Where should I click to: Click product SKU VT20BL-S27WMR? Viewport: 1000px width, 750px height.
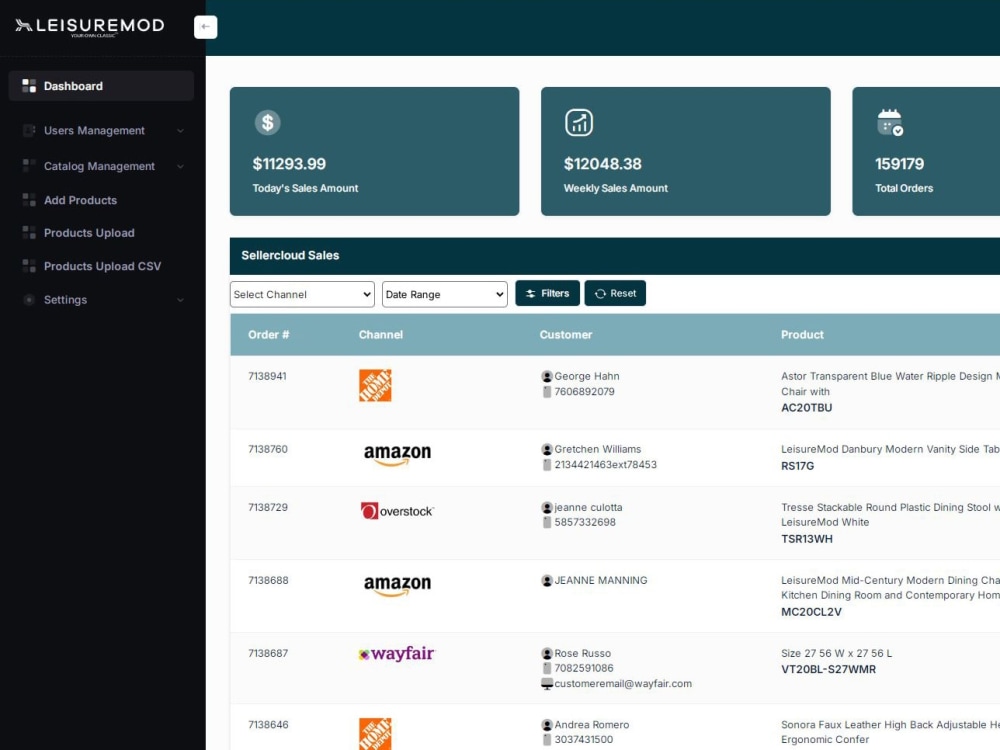[828, 670]
